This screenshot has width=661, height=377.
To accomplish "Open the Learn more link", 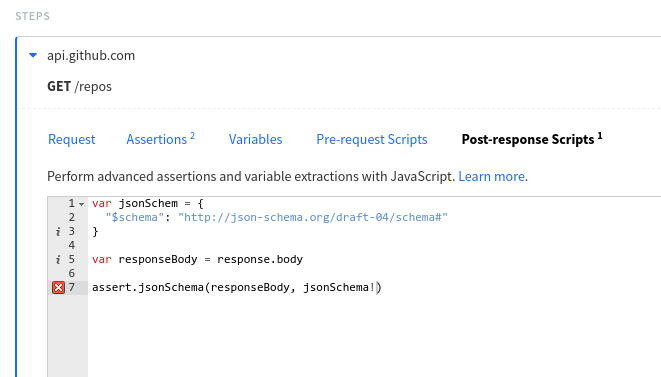I will click(492, 176).
